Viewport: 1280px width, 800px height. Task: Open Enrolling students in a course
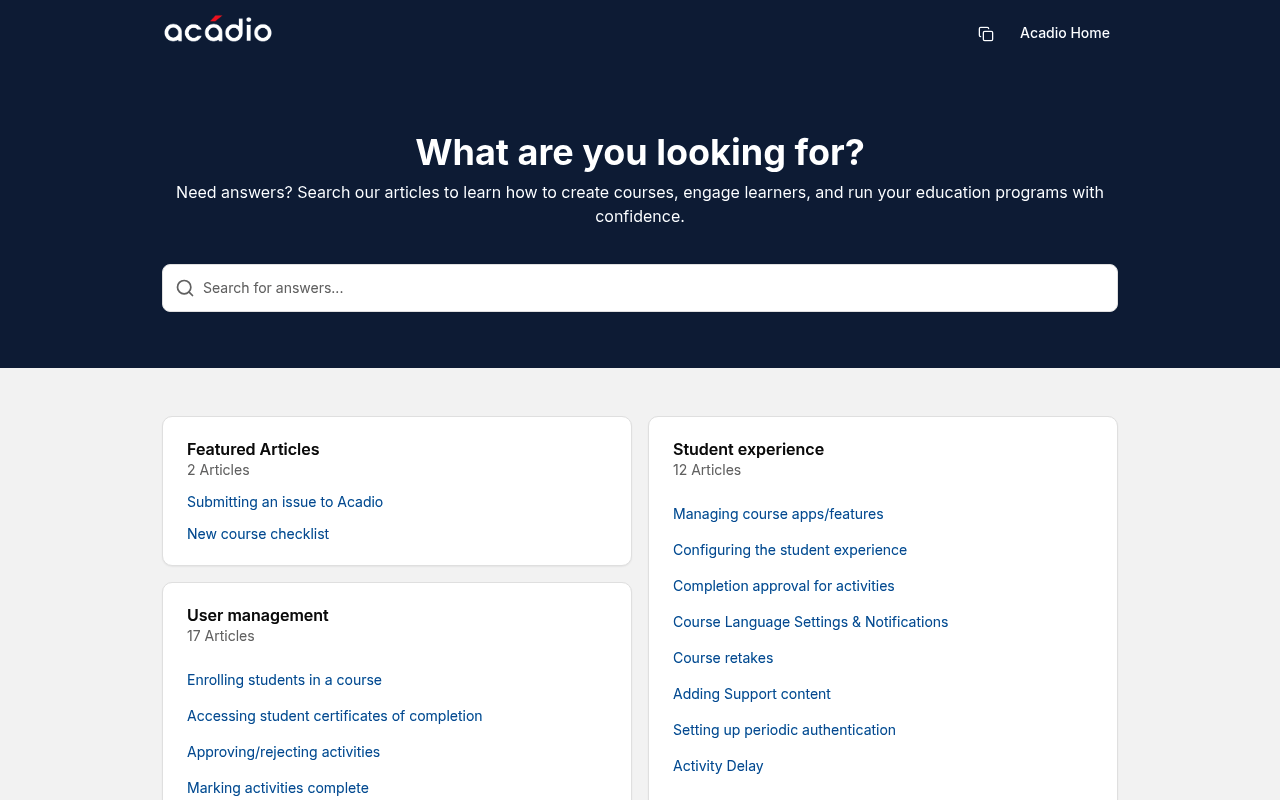click(284, 680)
